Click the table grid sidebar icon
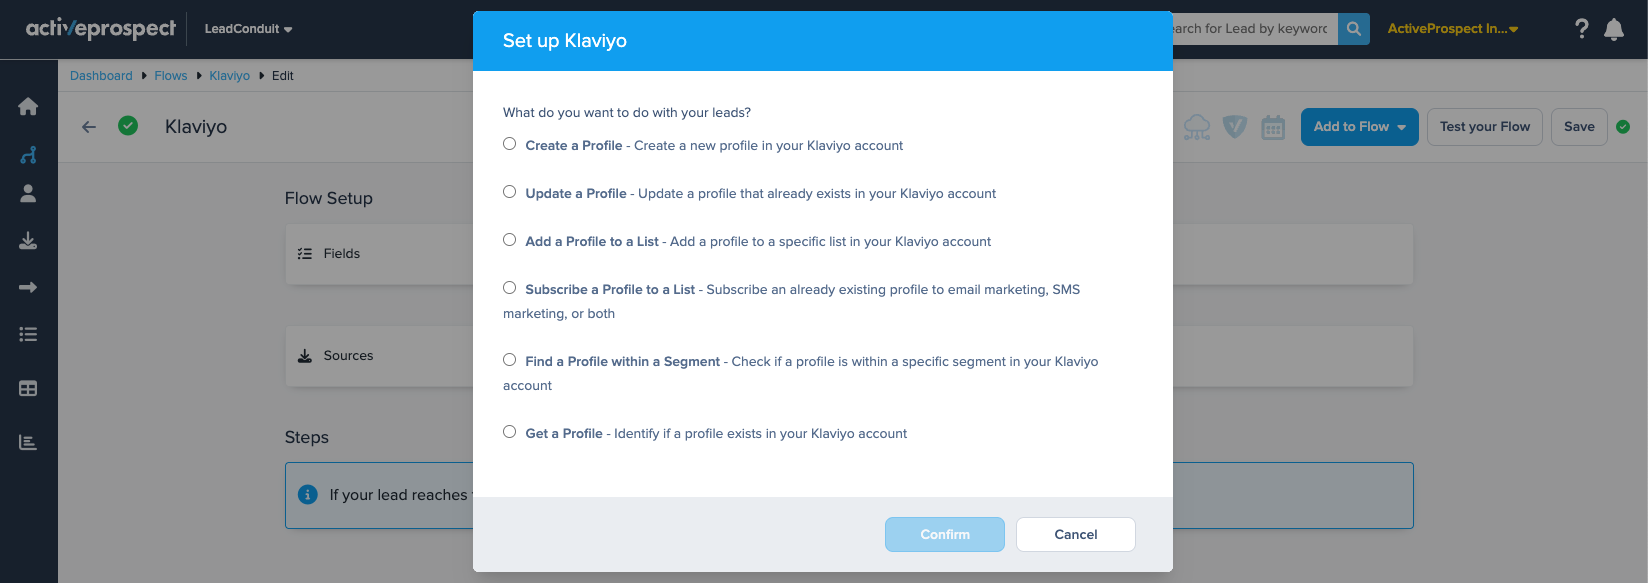This screenshot has height=583, width=1648. click(x=28, y=389)
